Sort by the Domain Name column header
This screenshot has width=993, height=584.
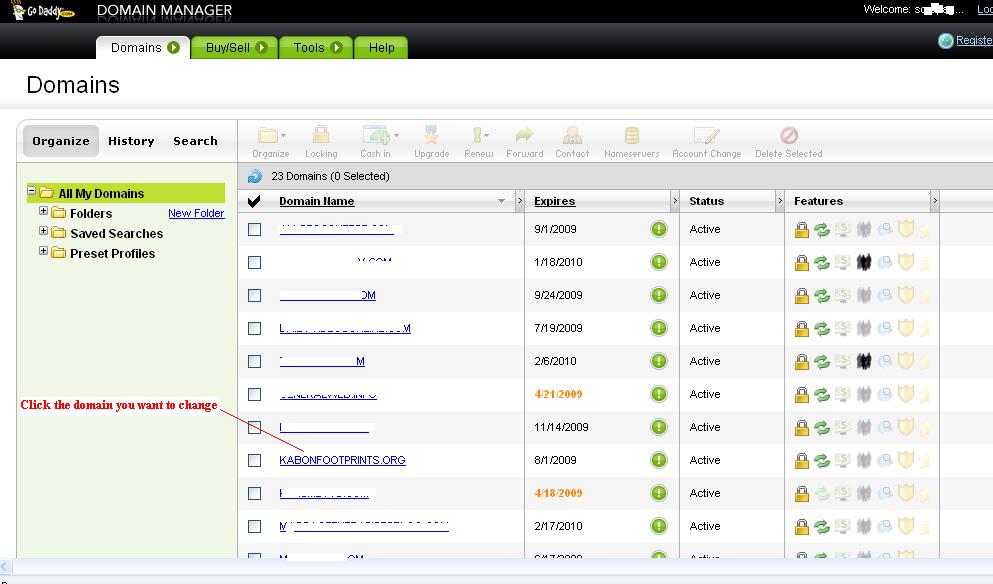[x=317, y=201]
